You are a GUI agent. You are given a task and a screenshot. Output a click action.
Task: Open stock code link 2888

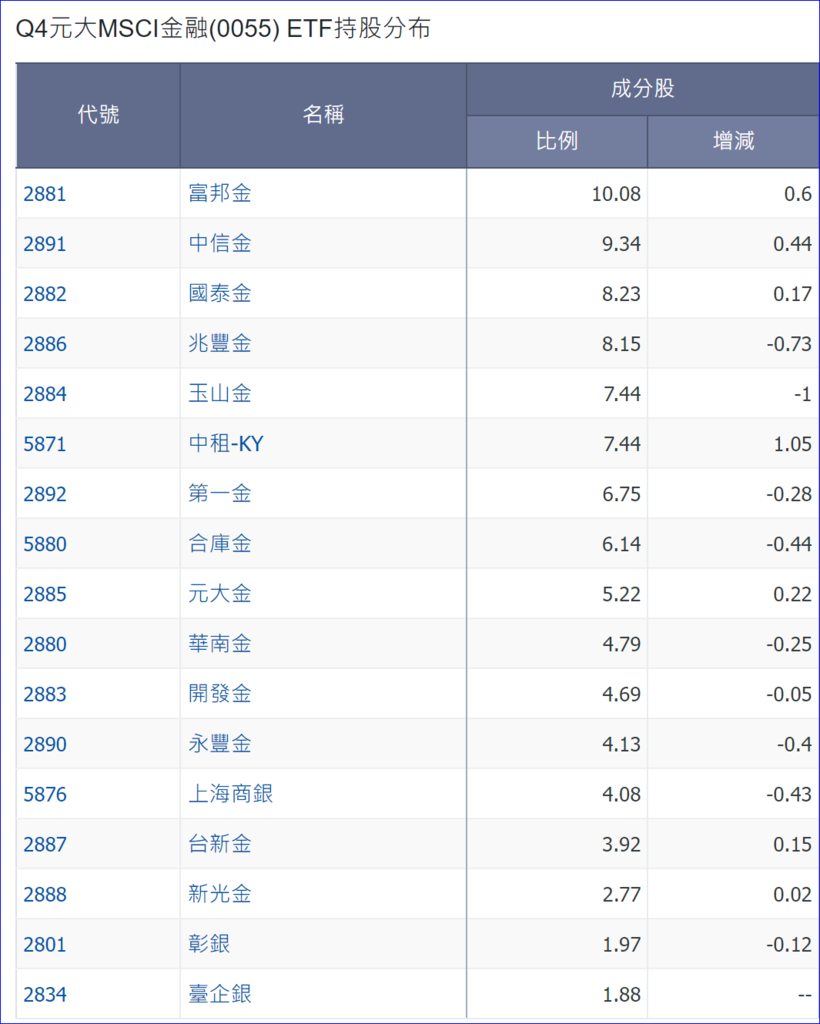tap(45, 895)
